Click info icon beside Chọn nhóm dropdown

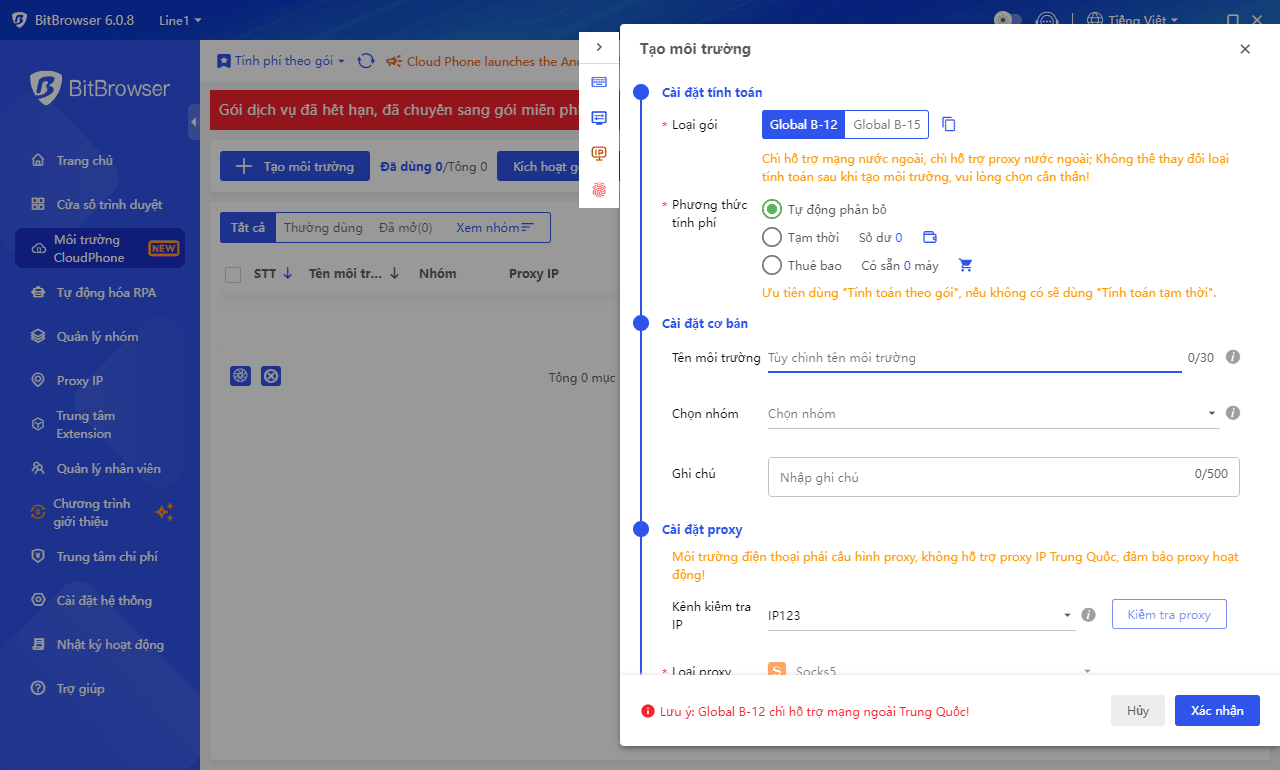[x=1233, y=413]
